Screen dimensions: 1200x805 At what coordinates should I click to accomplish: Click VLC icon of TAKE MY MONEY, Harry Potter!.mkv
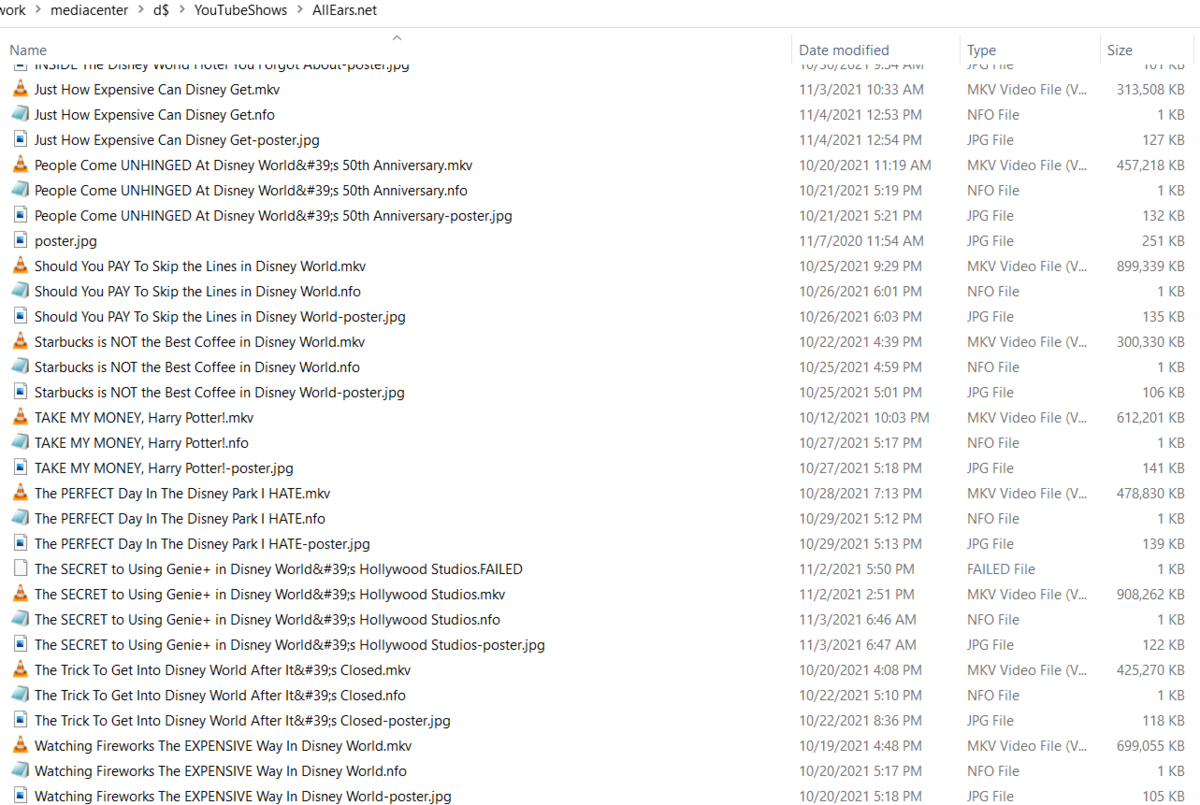coord(20,417)
